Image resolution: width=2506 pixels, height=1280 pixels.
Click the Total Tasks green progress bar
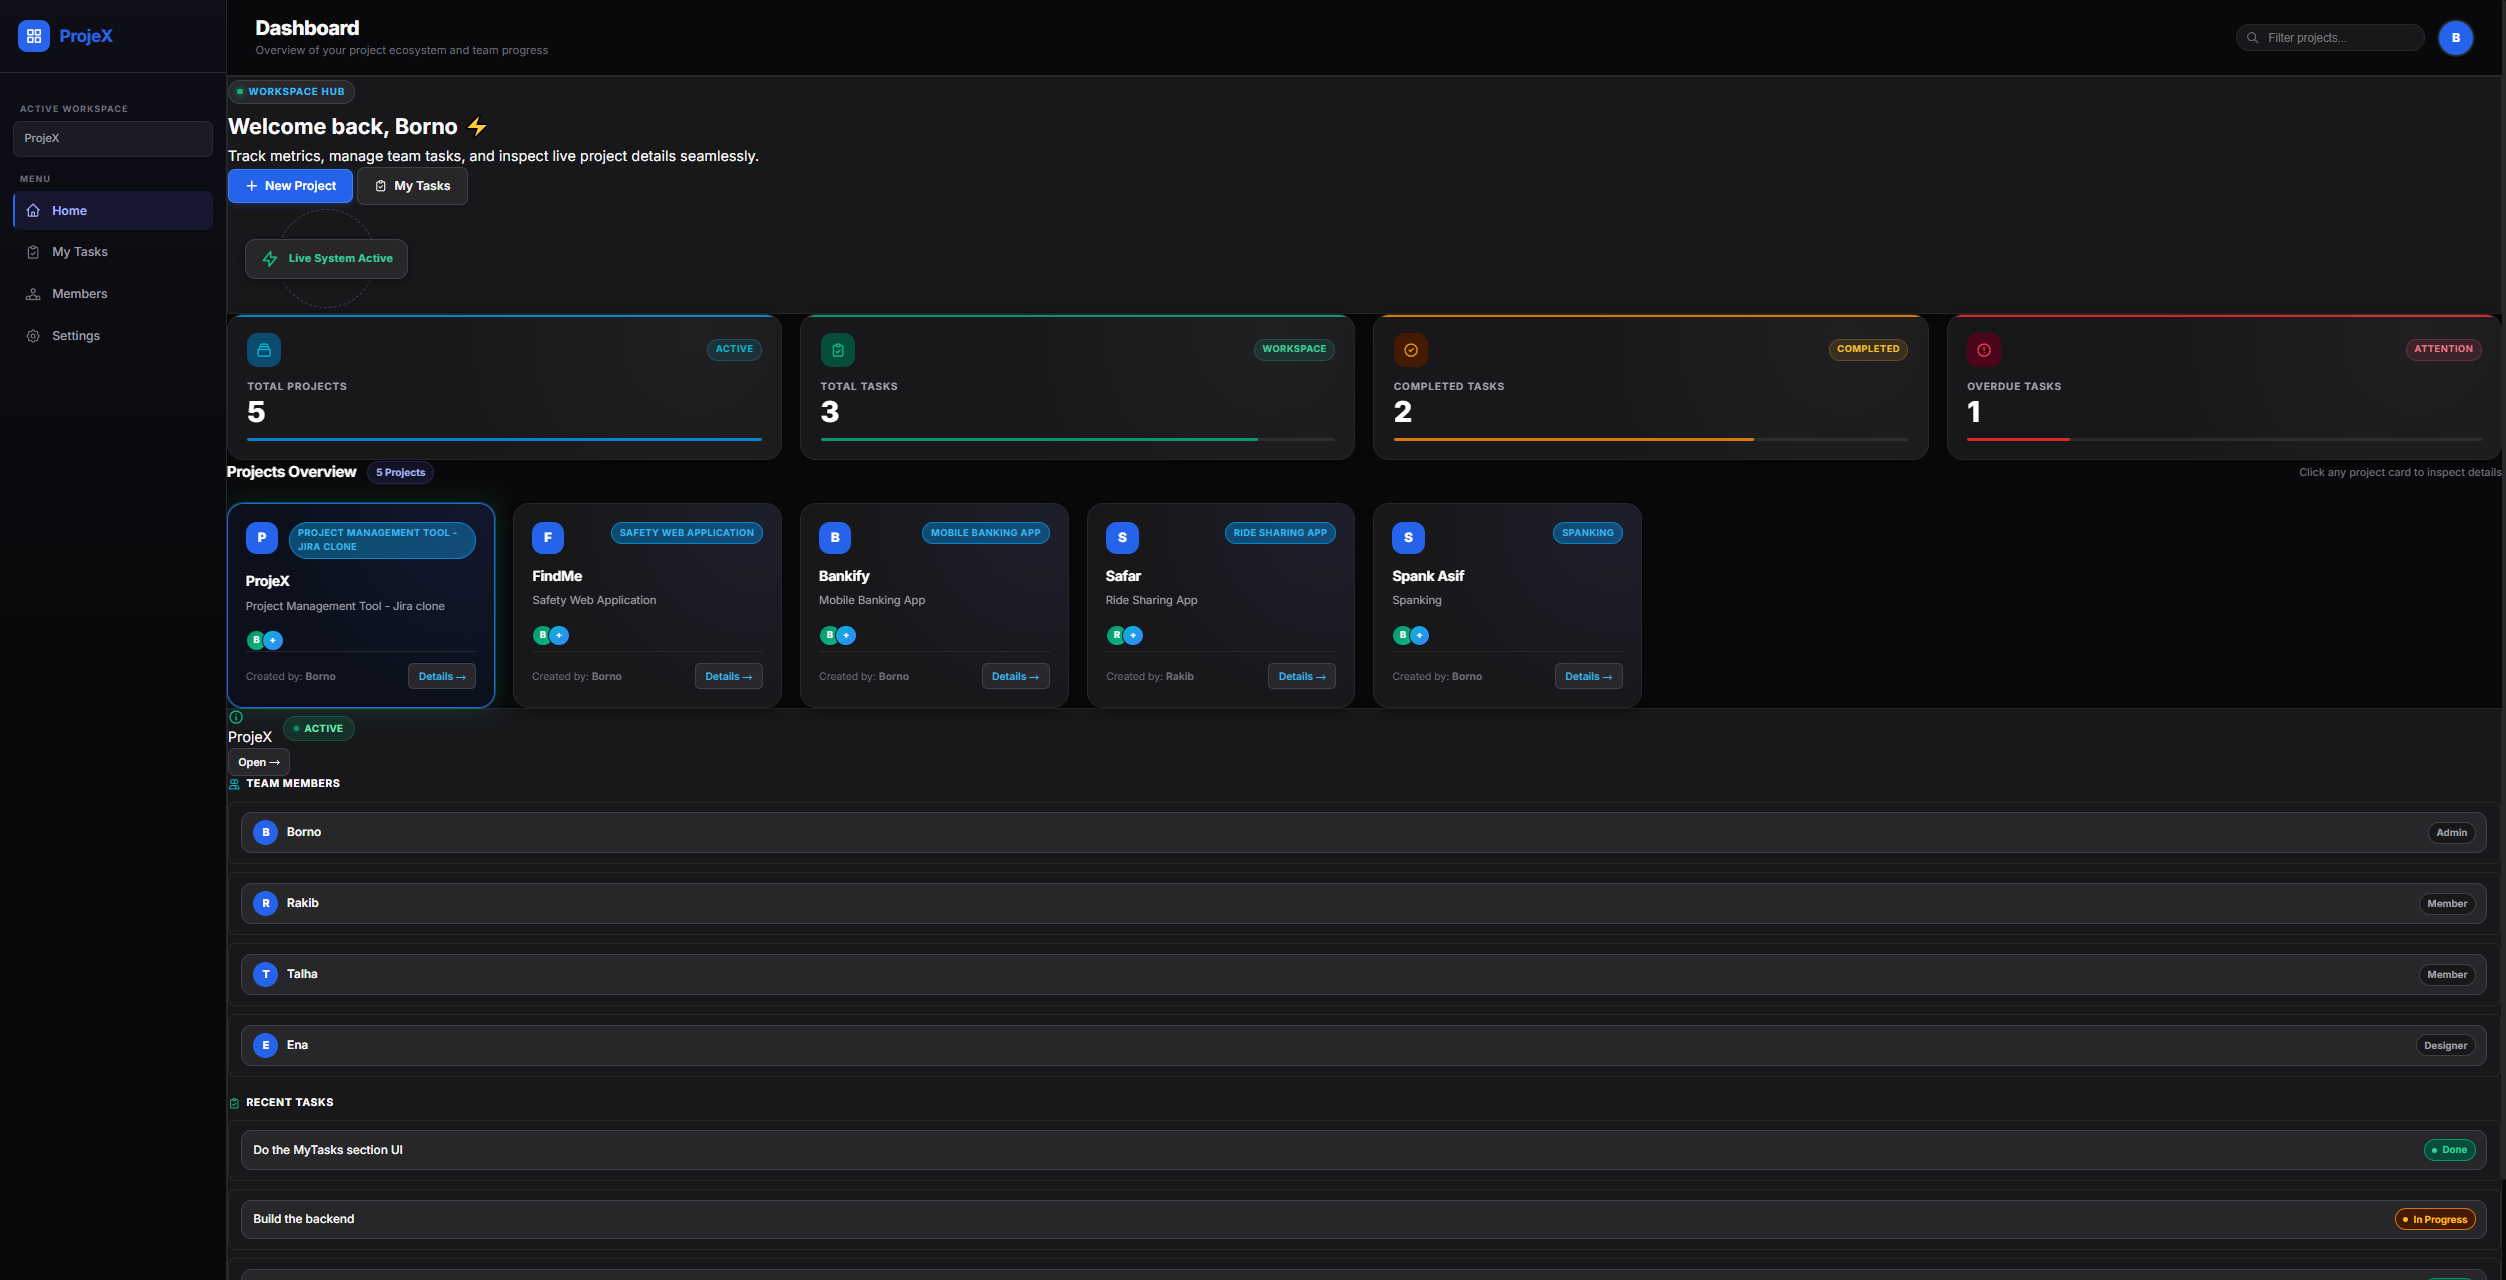pyautogui.click(x=1039, y=439)
